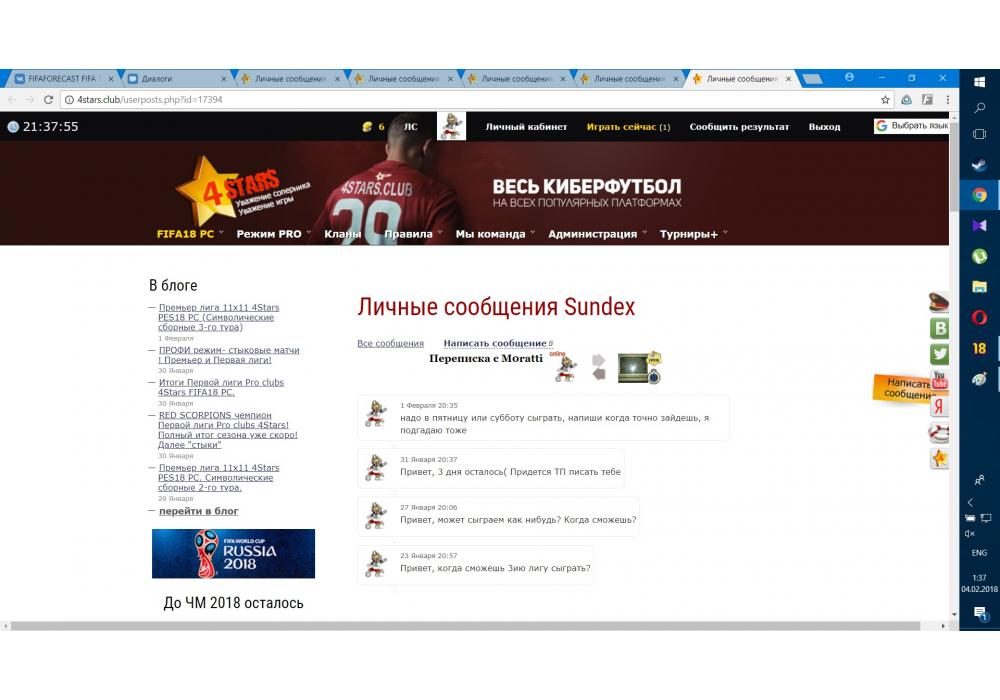The width and height of the screenshot is (1000, 700).
Task: Open Символические сборные 3-го тура blog post
Action: coord(219,317)
